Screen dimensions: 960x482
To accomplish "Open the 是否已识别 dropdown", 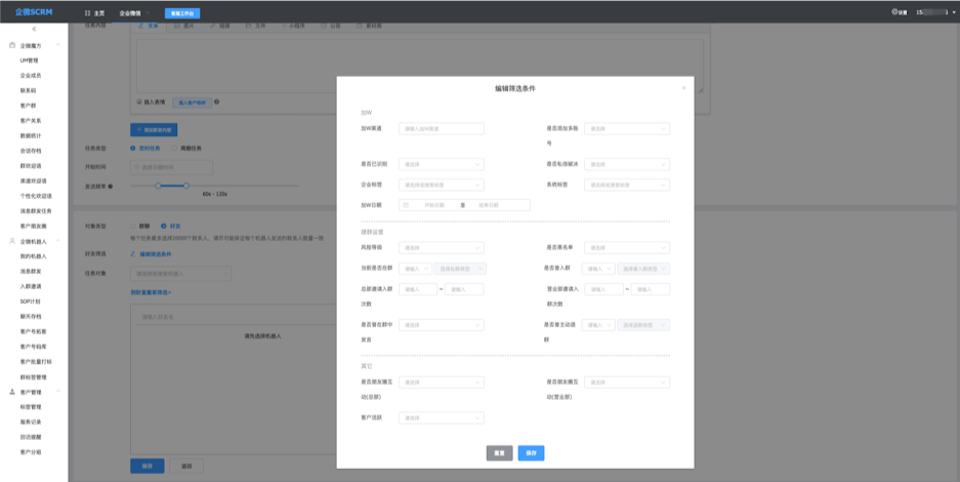I will [x=441, y=164].
